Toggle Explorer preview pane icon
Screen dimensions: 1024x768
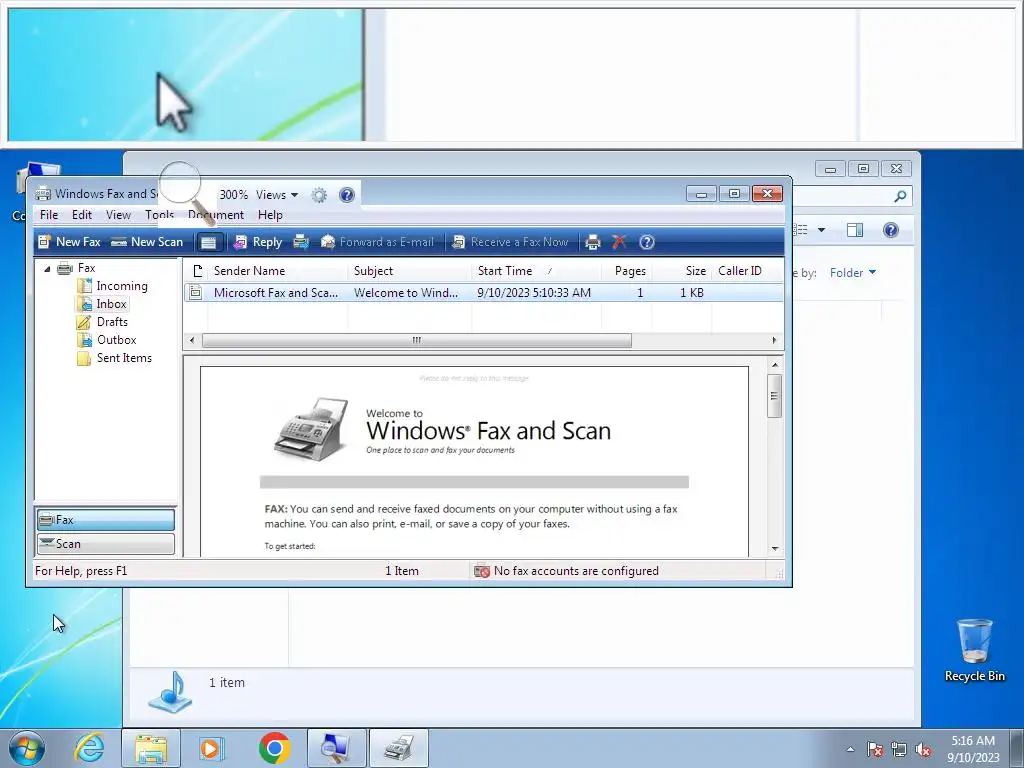point(855,230)
